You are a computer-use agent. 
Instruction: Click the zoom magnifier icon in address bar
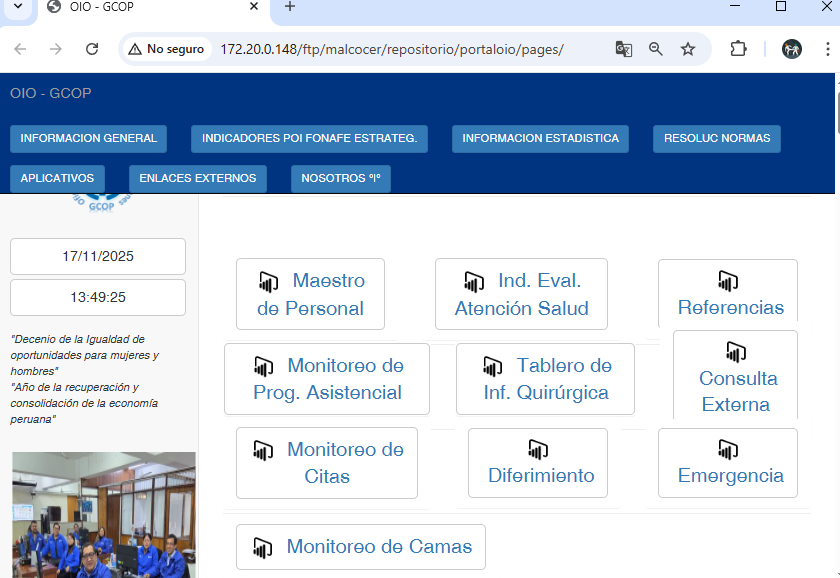coord(656,49)
